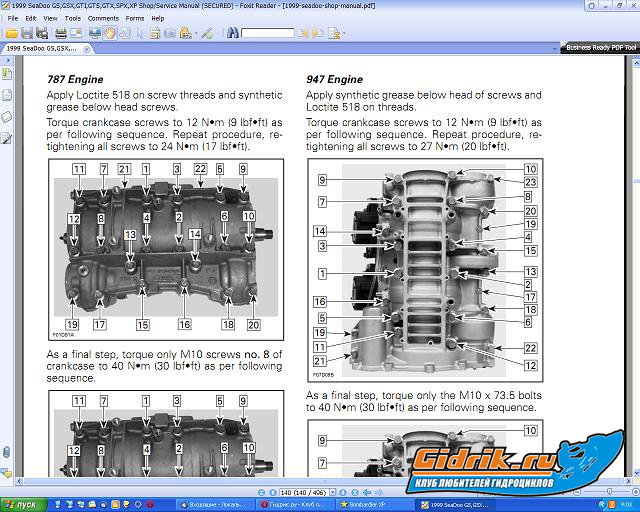
Task: Open the Tools menu
Action: point(72,18)
